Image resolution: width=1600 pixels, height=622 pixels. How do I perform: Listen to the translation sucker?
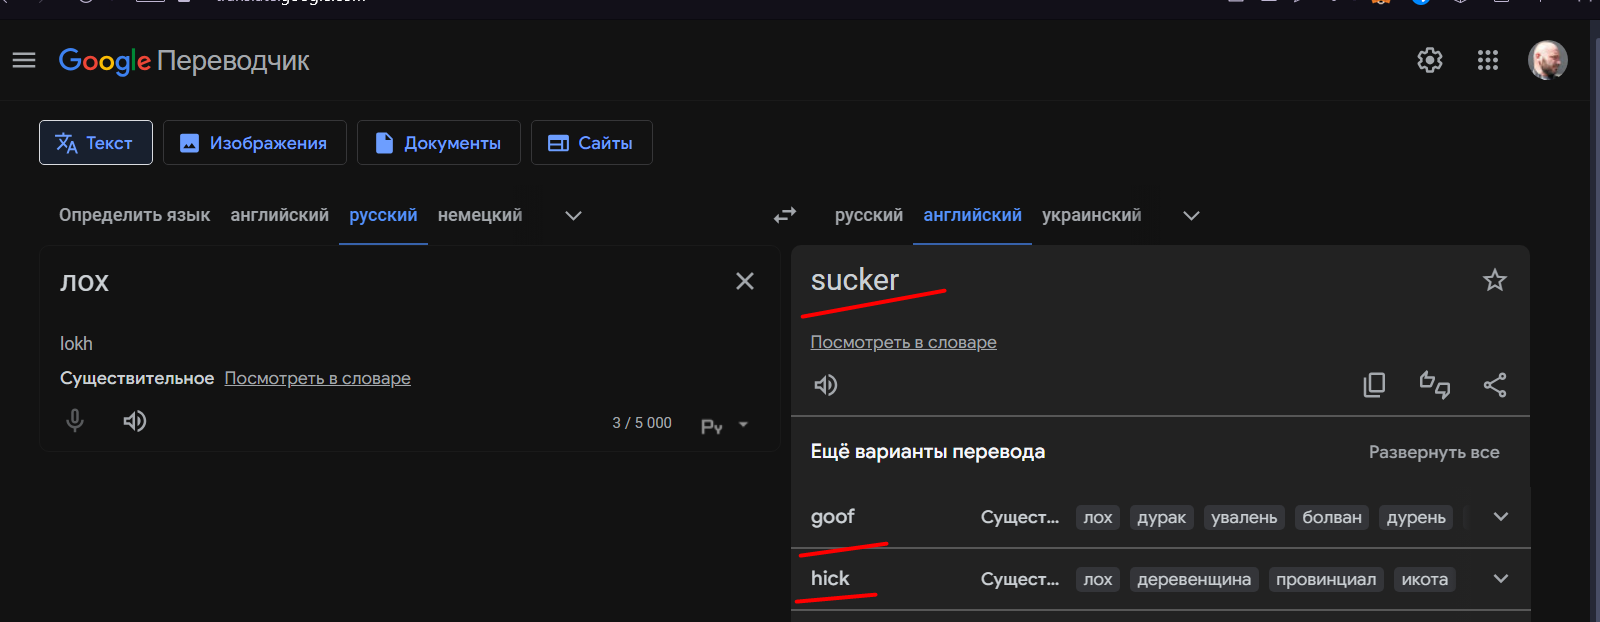coord(826,385)
